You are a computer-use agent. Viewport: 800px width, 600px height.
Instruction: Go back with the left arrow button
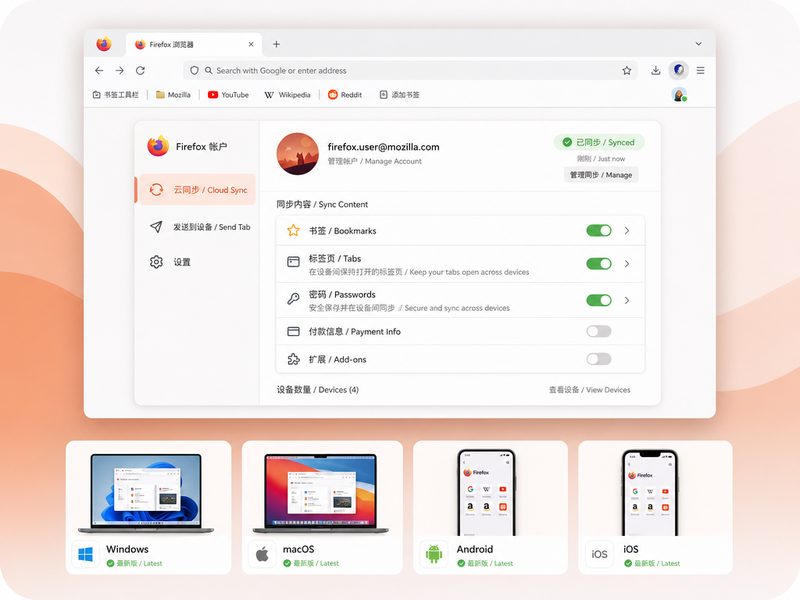[x=99, y=70]
